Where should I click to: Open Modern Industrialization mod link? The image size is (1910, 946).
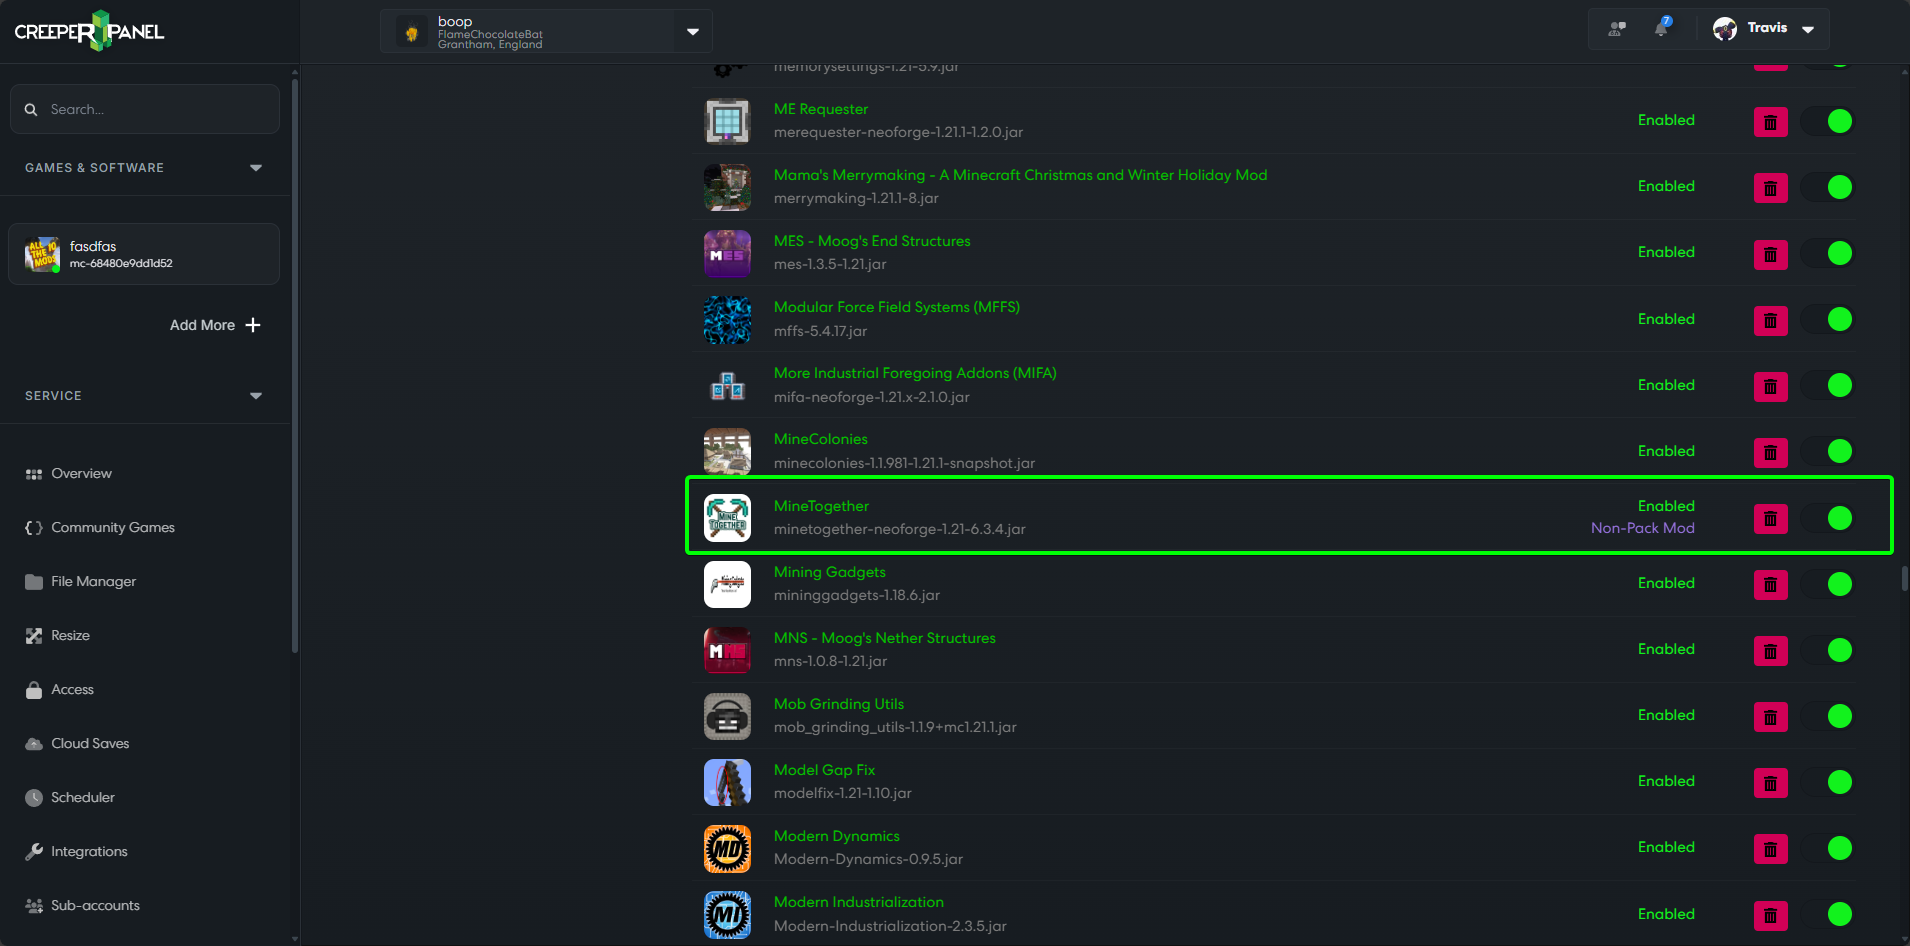point(858,902)
